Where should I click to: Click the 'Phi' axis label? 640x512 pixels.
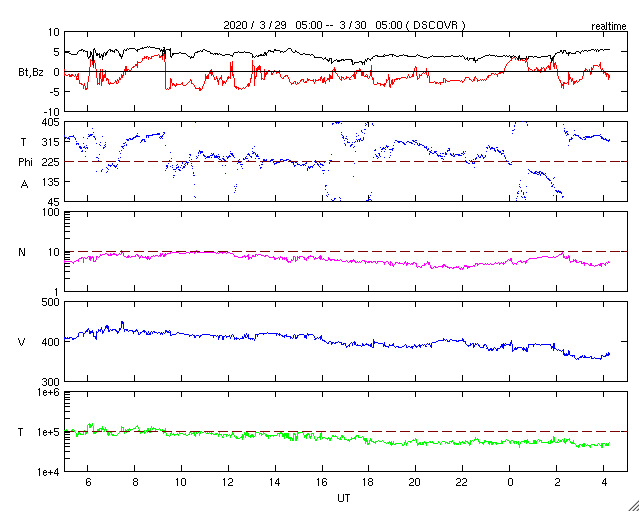pyautogui.click(x=25, y=163)
